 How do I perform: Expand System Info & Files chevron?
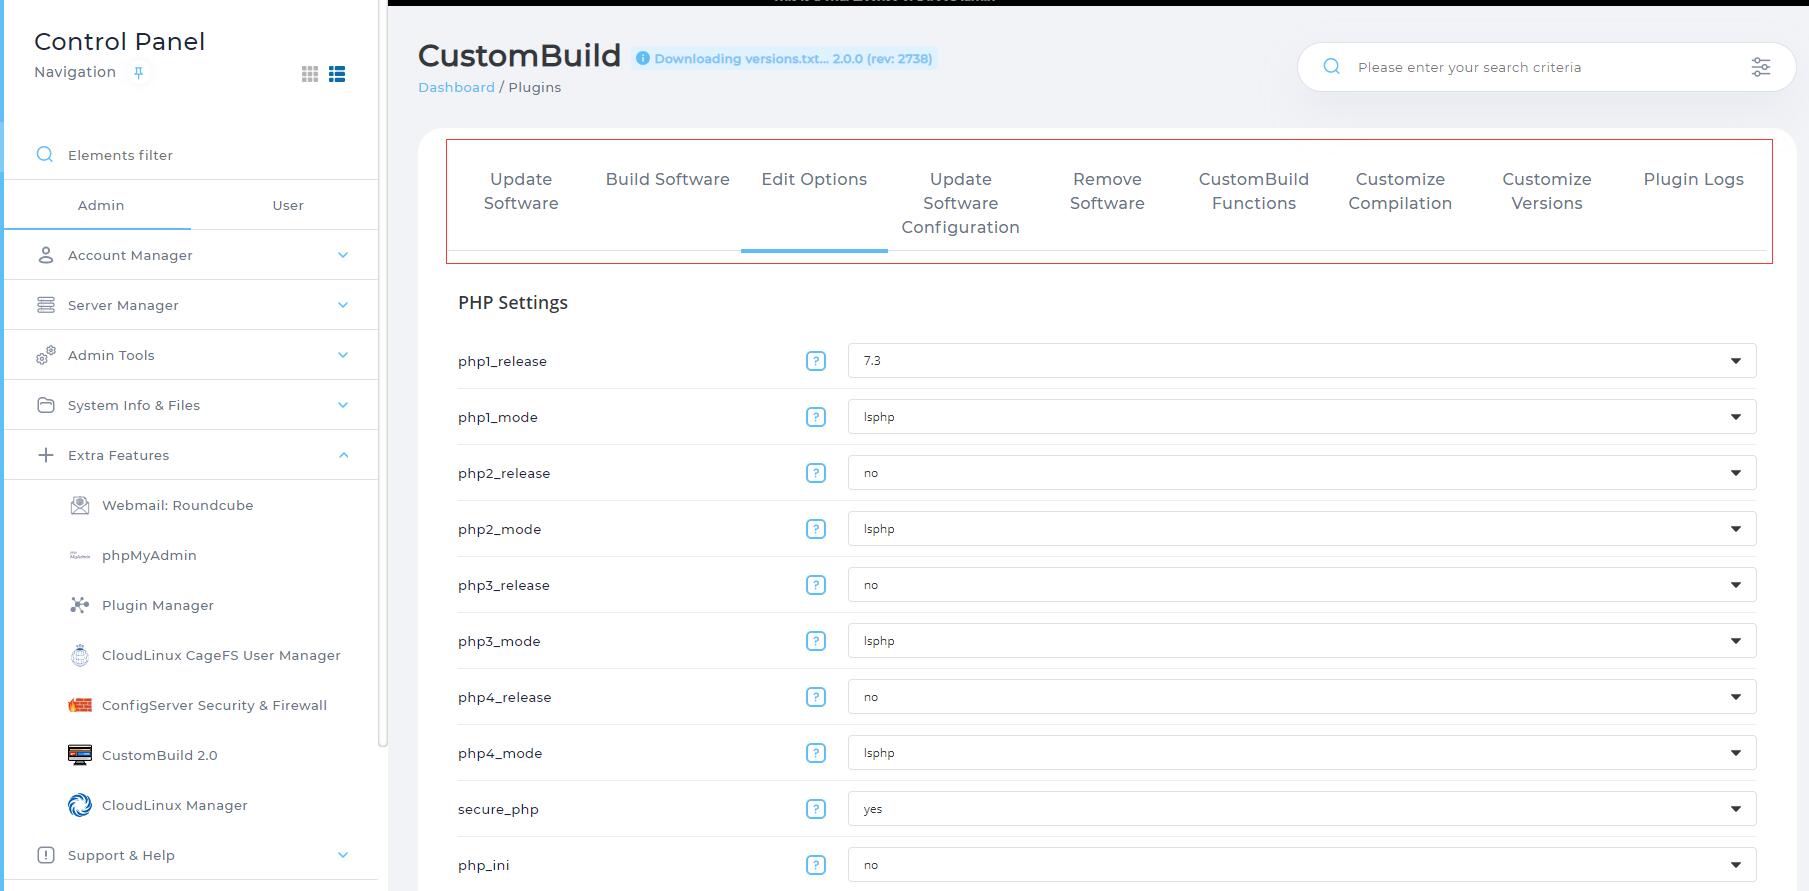pyautogui.click(x=343, y=405)
